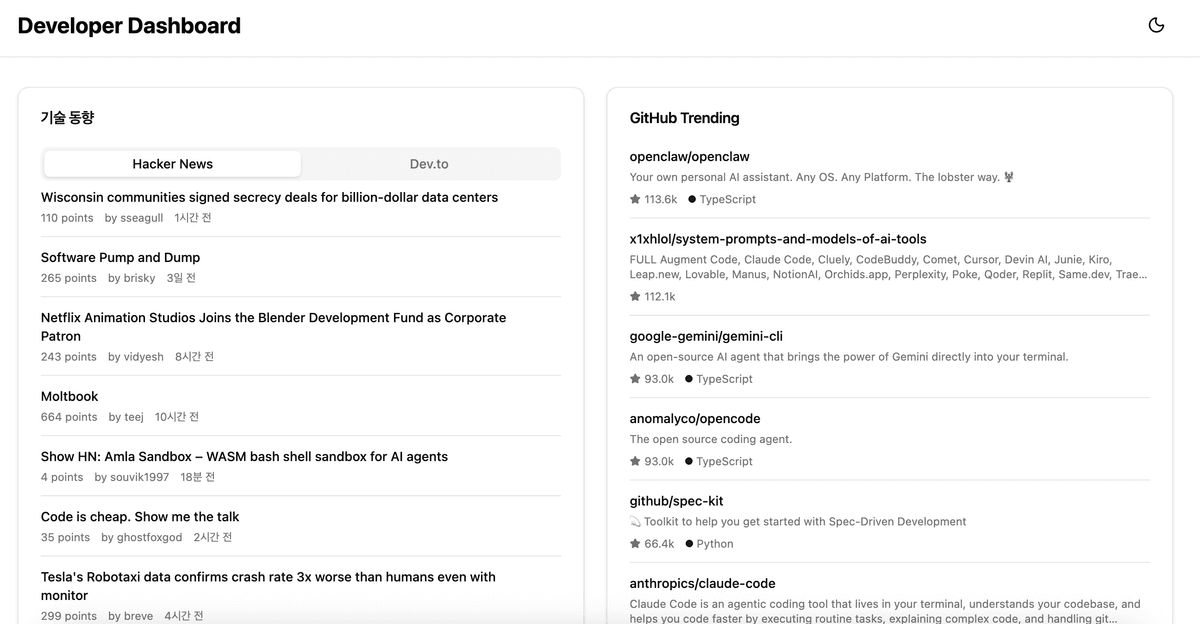Open Wisconsin communities secrecy deals story

[269, 197]
